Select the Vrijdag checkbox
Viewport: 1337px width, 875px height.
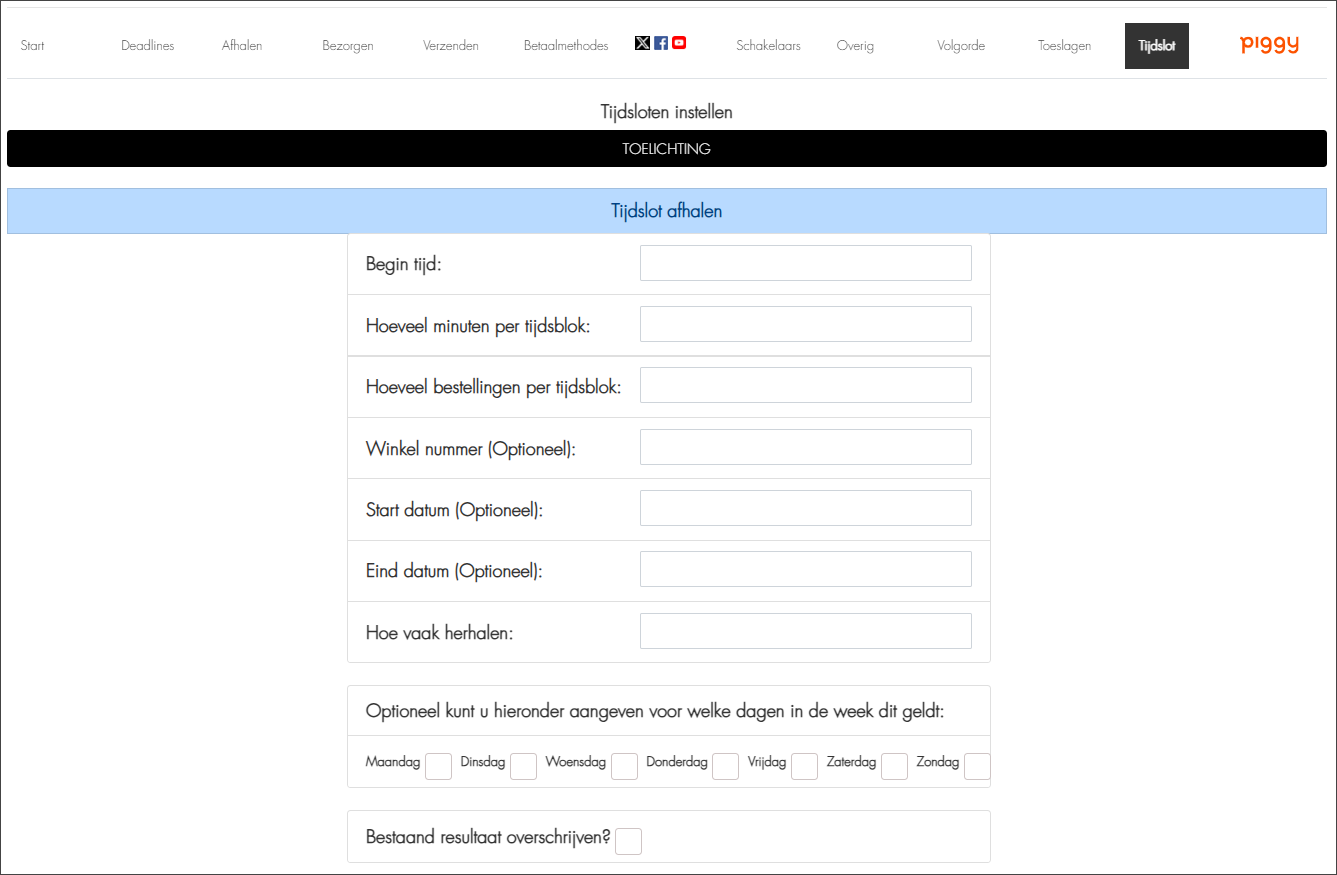coord(804,766)
